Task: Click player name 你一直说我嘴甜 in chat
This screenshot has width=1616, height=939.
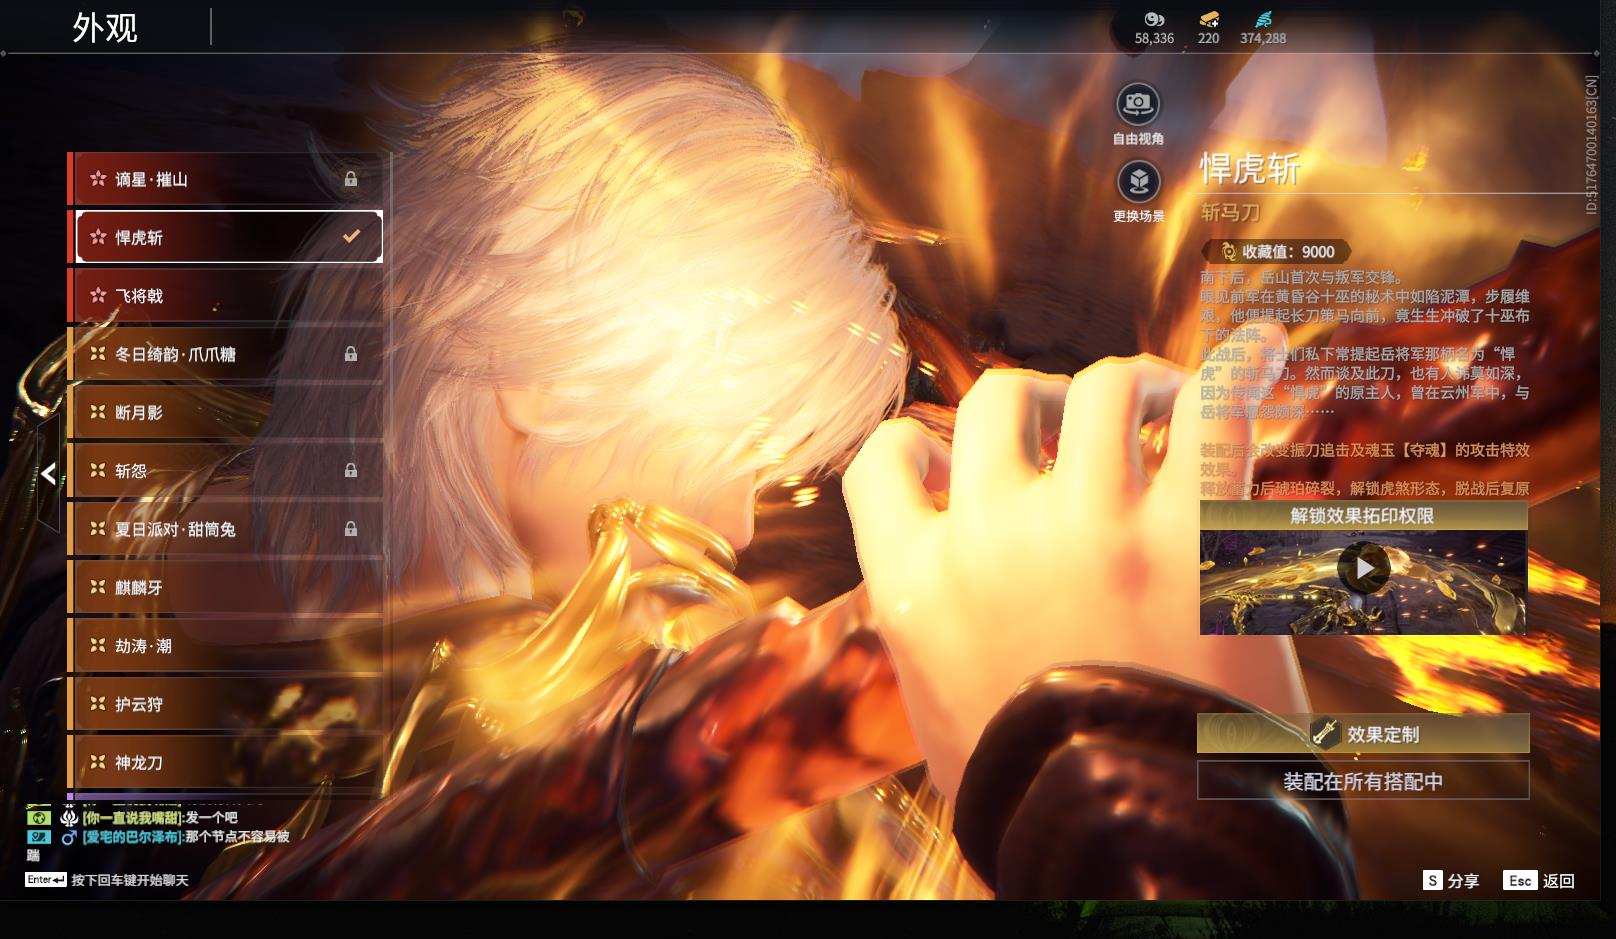Action: 133,818
